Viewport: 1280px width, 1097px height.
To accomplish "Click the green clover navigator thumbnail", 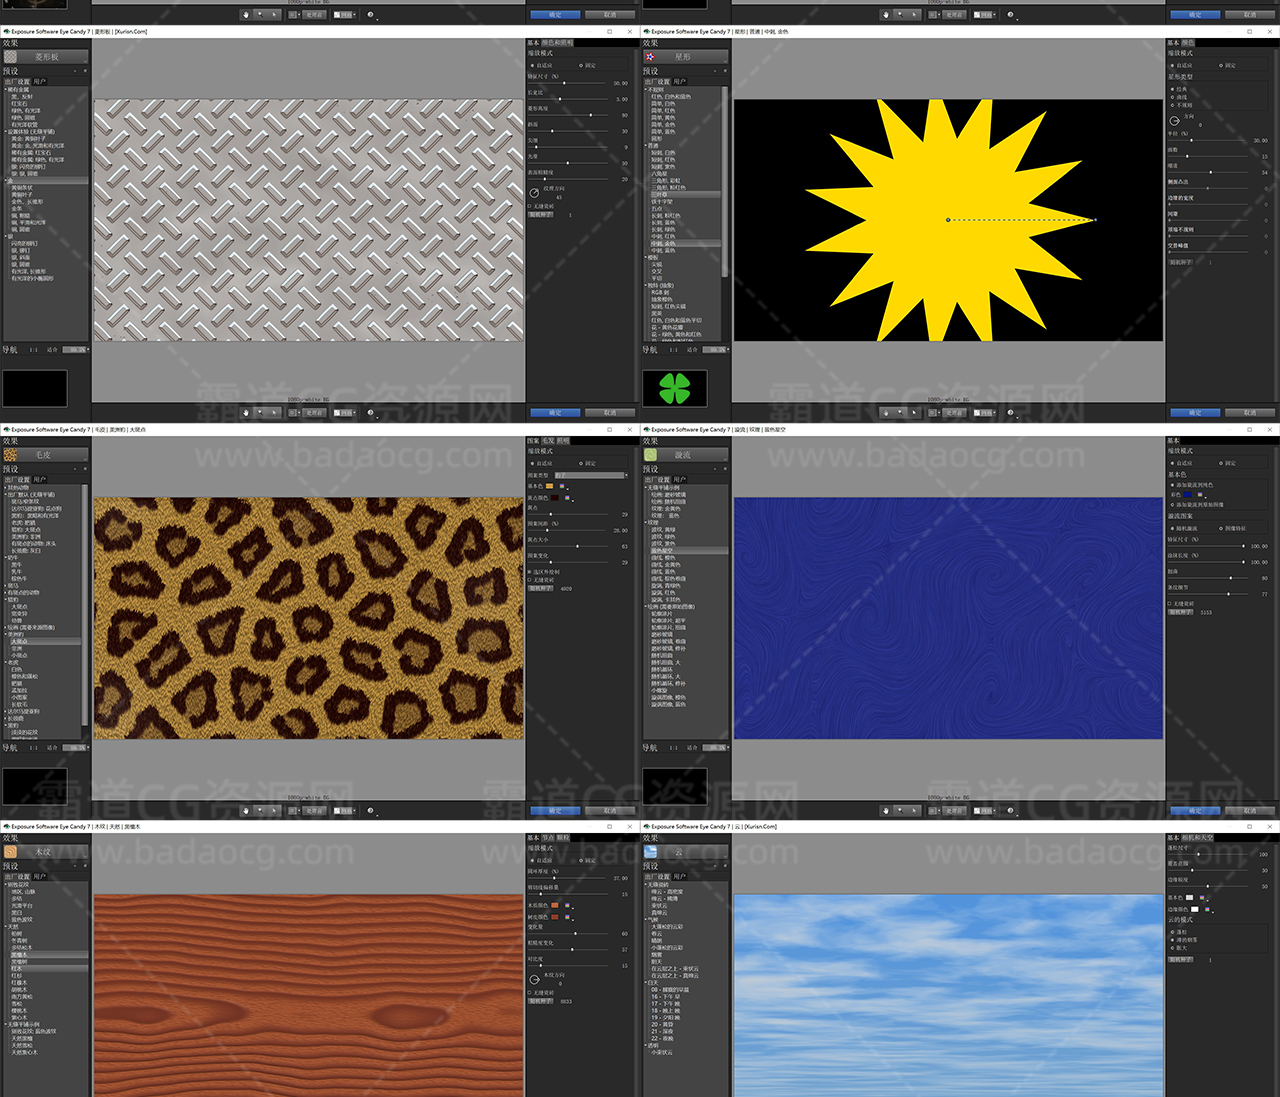I will point(675,388).
